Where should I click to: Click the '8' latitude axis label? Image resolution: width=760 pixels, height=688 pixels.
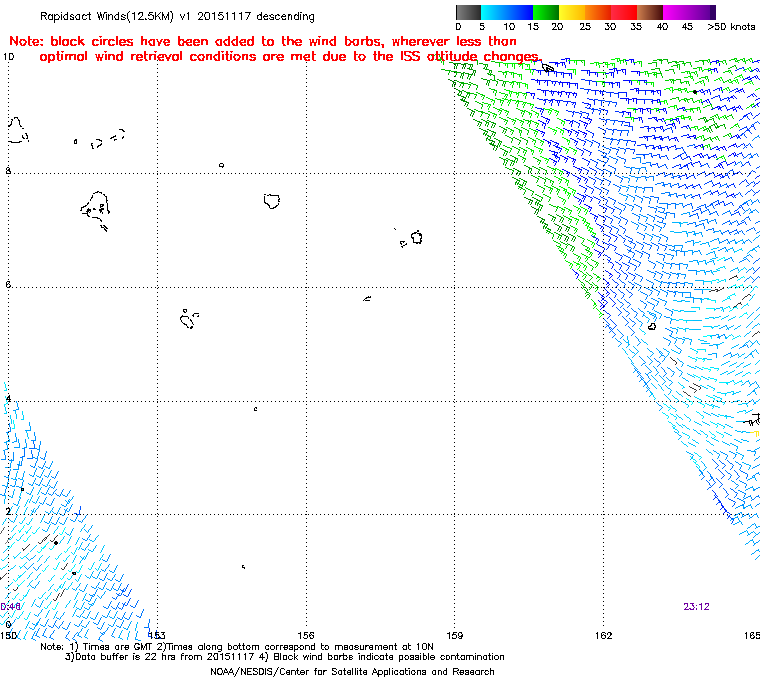coord(8,171)
